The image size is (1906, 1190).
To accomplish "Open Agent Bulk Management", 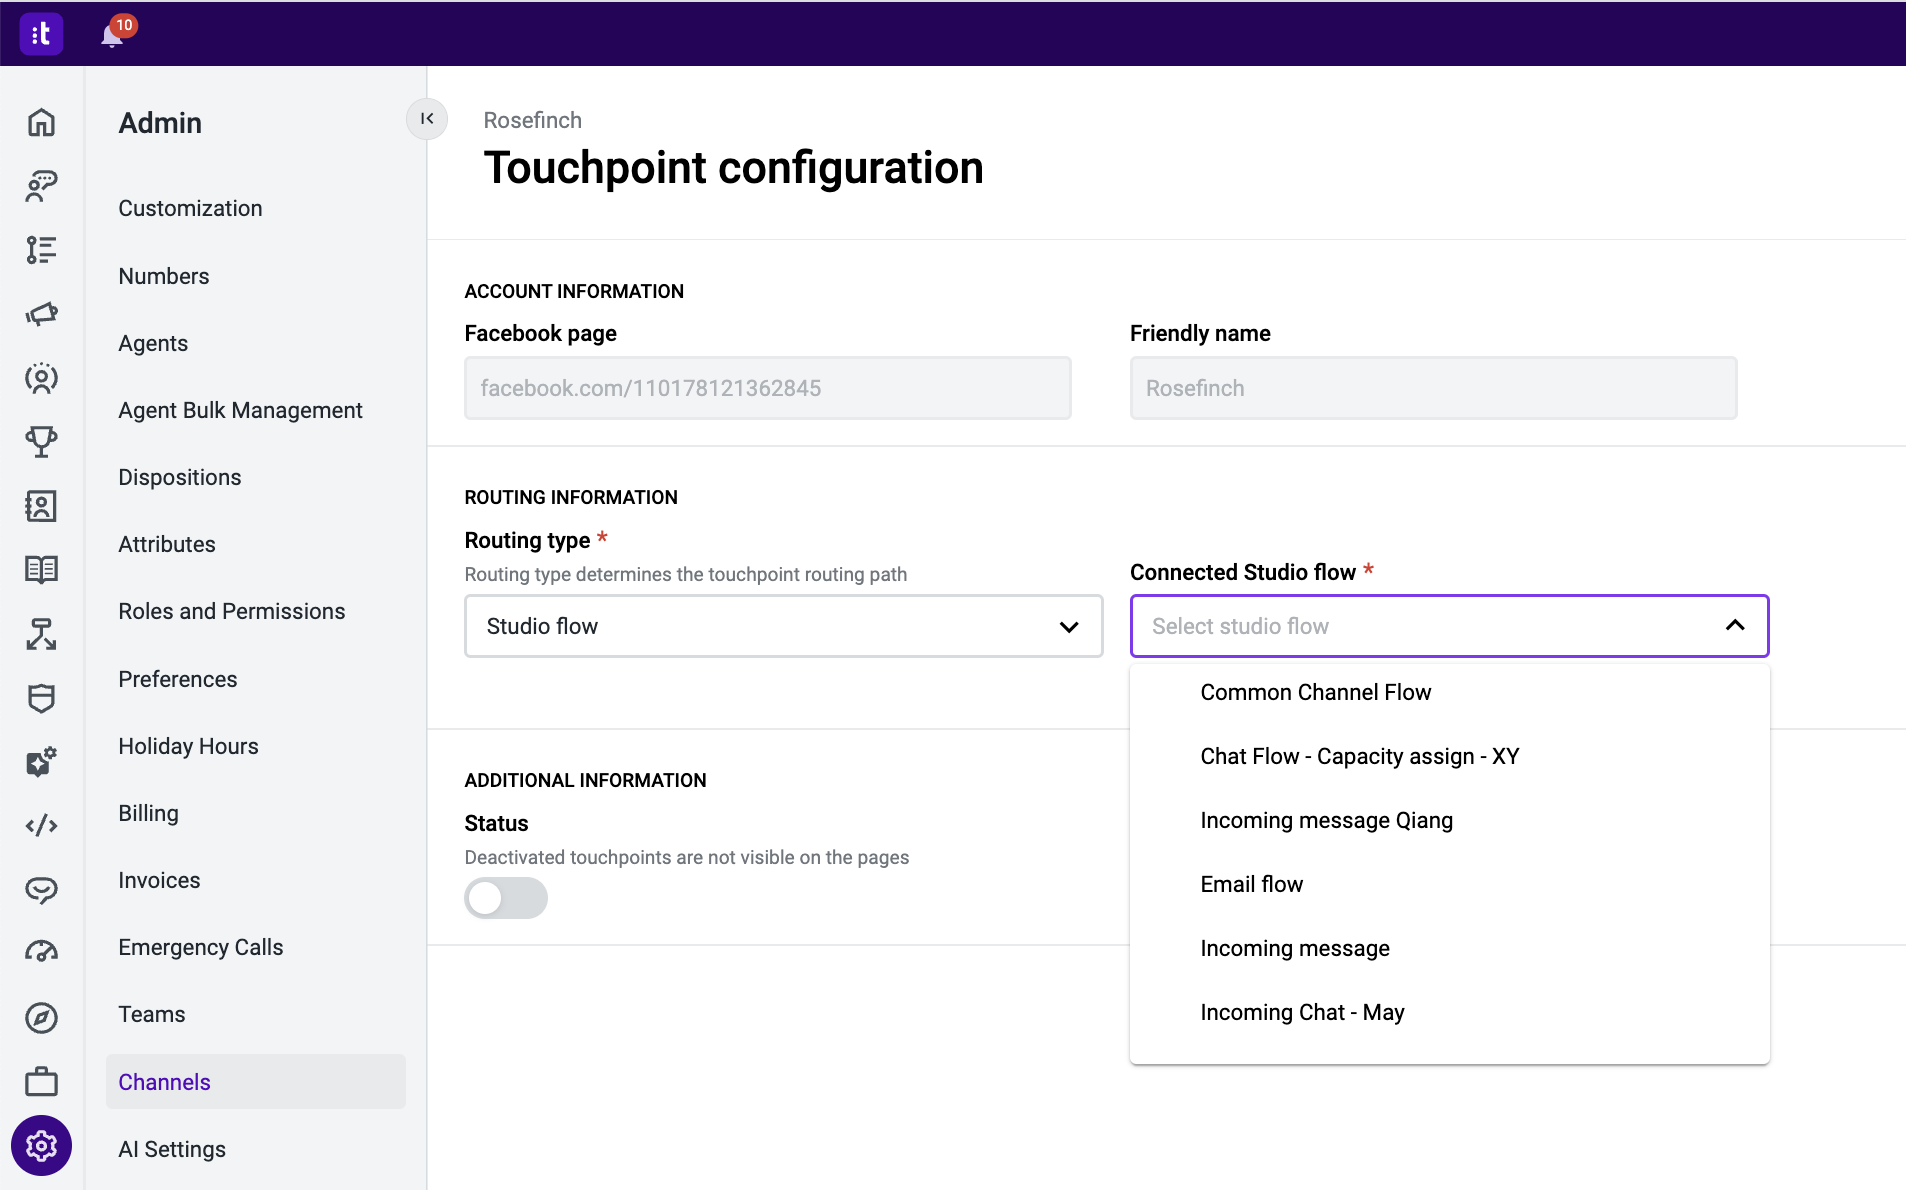I will coord(240,410).
